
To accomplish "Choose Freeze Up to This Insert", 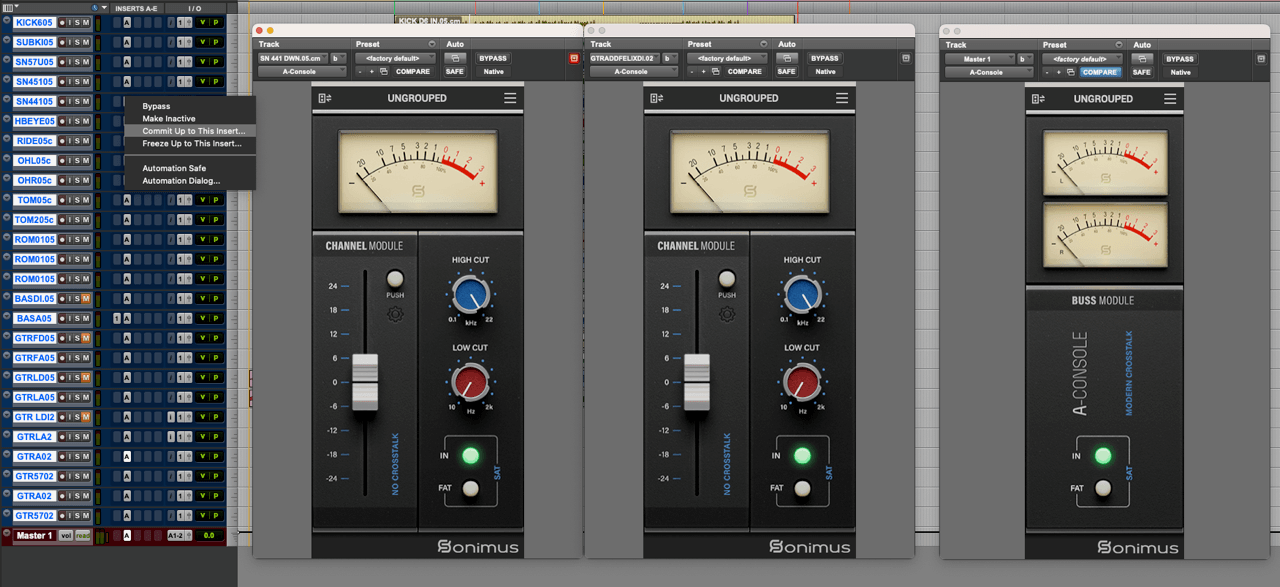I will click(192, 144).
